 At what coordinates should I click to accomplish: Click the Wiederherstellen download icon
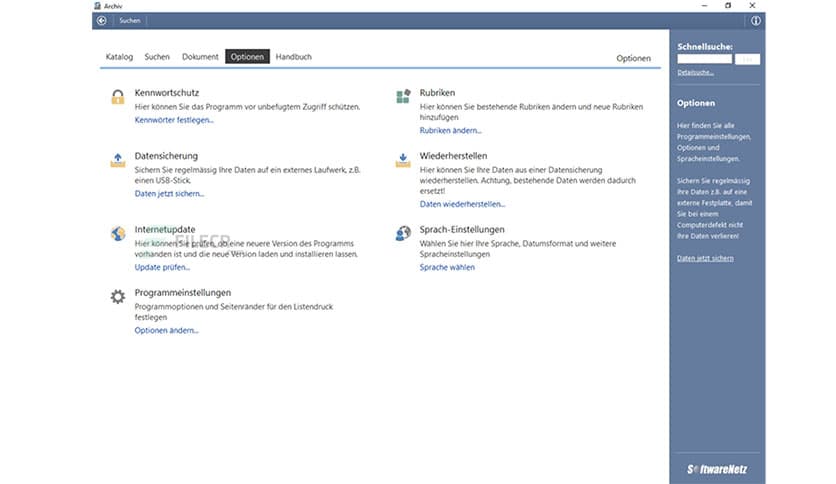(403, 160)
